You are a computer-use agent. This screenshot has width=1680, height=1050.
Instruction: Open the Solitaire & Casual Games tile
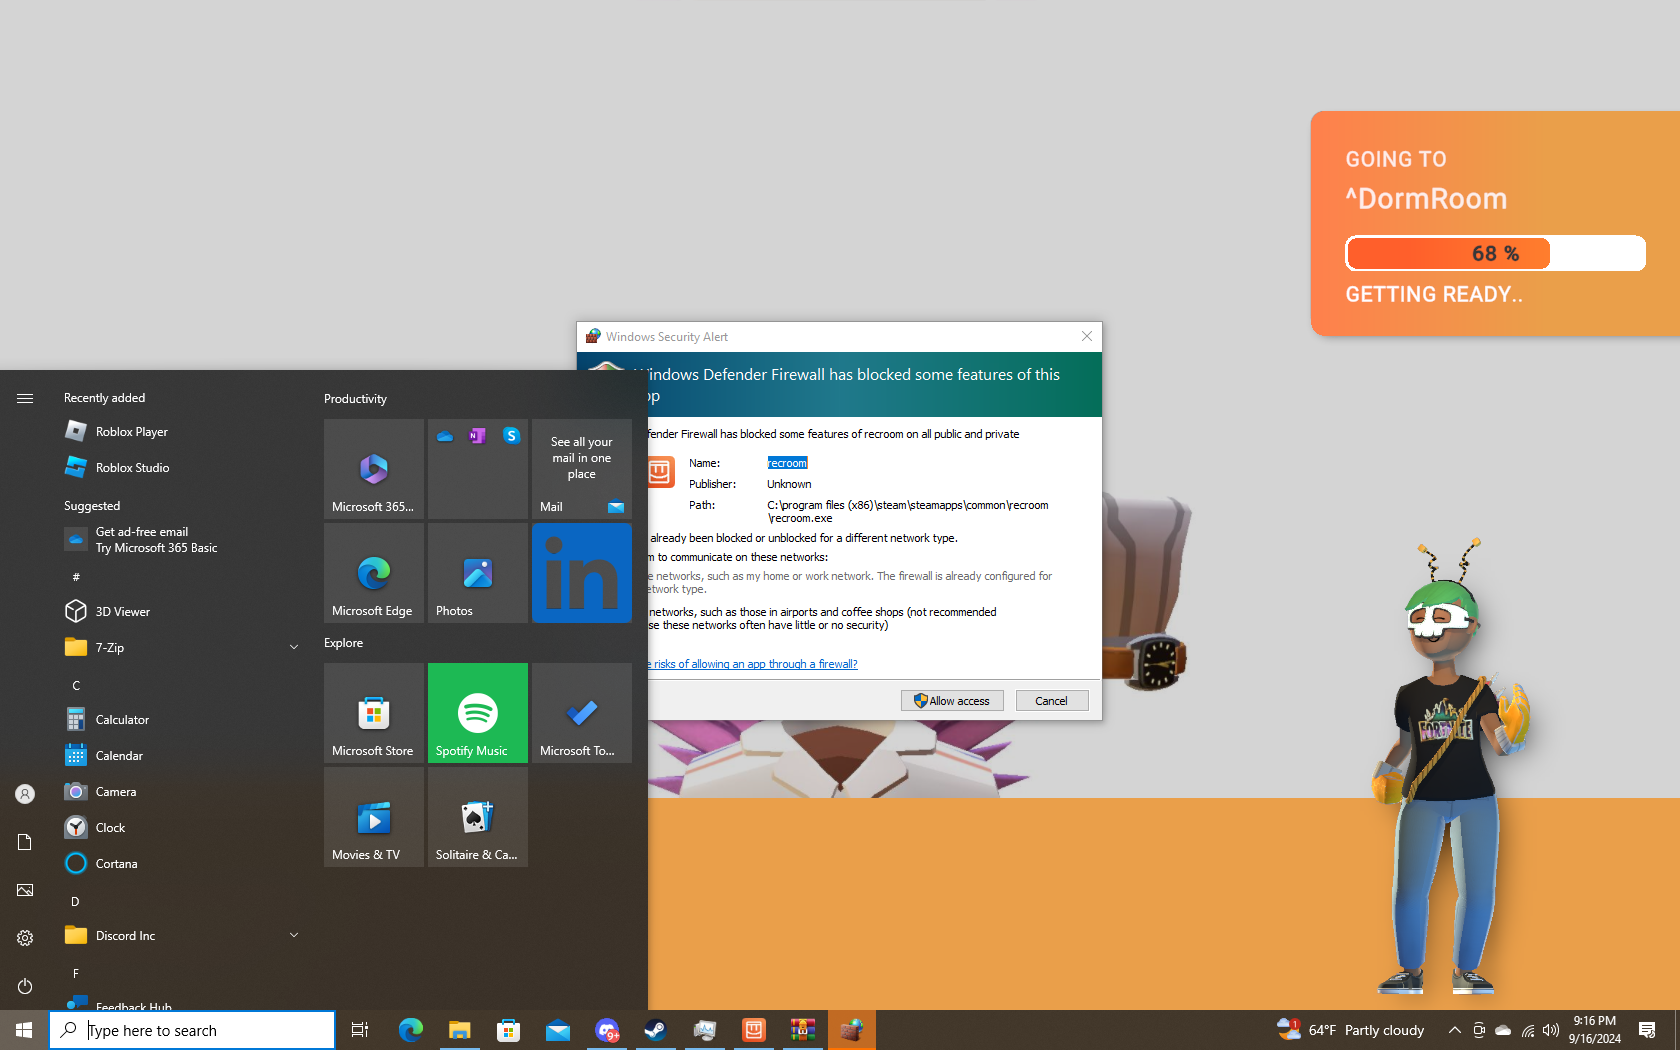coord(478,817)
